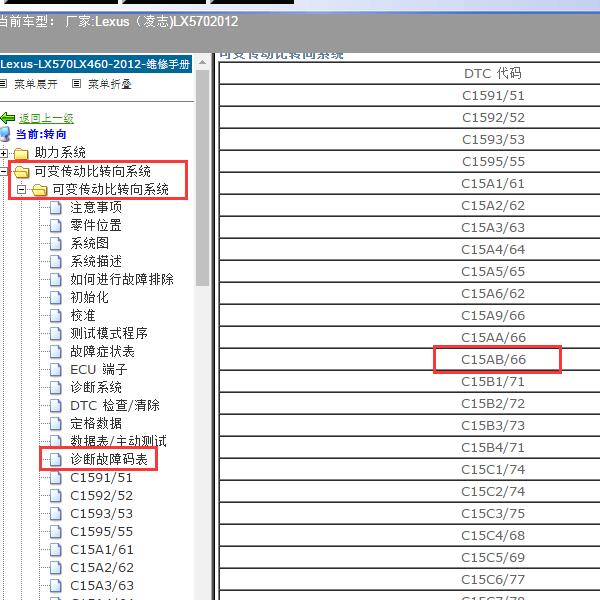Image resolution: width=600 pixels, height=600 pixels.
Task: Open the 定格数据 document icon
Action: pos(56,424)
